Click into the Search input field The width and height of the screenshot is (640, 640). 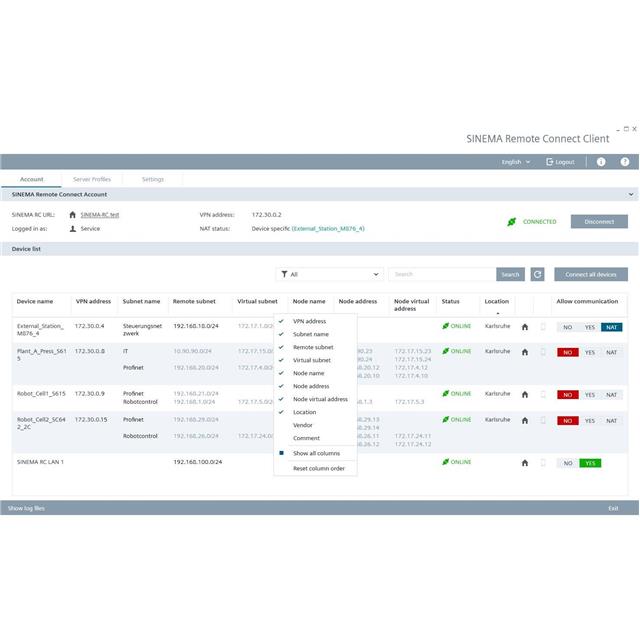[440, 274]
